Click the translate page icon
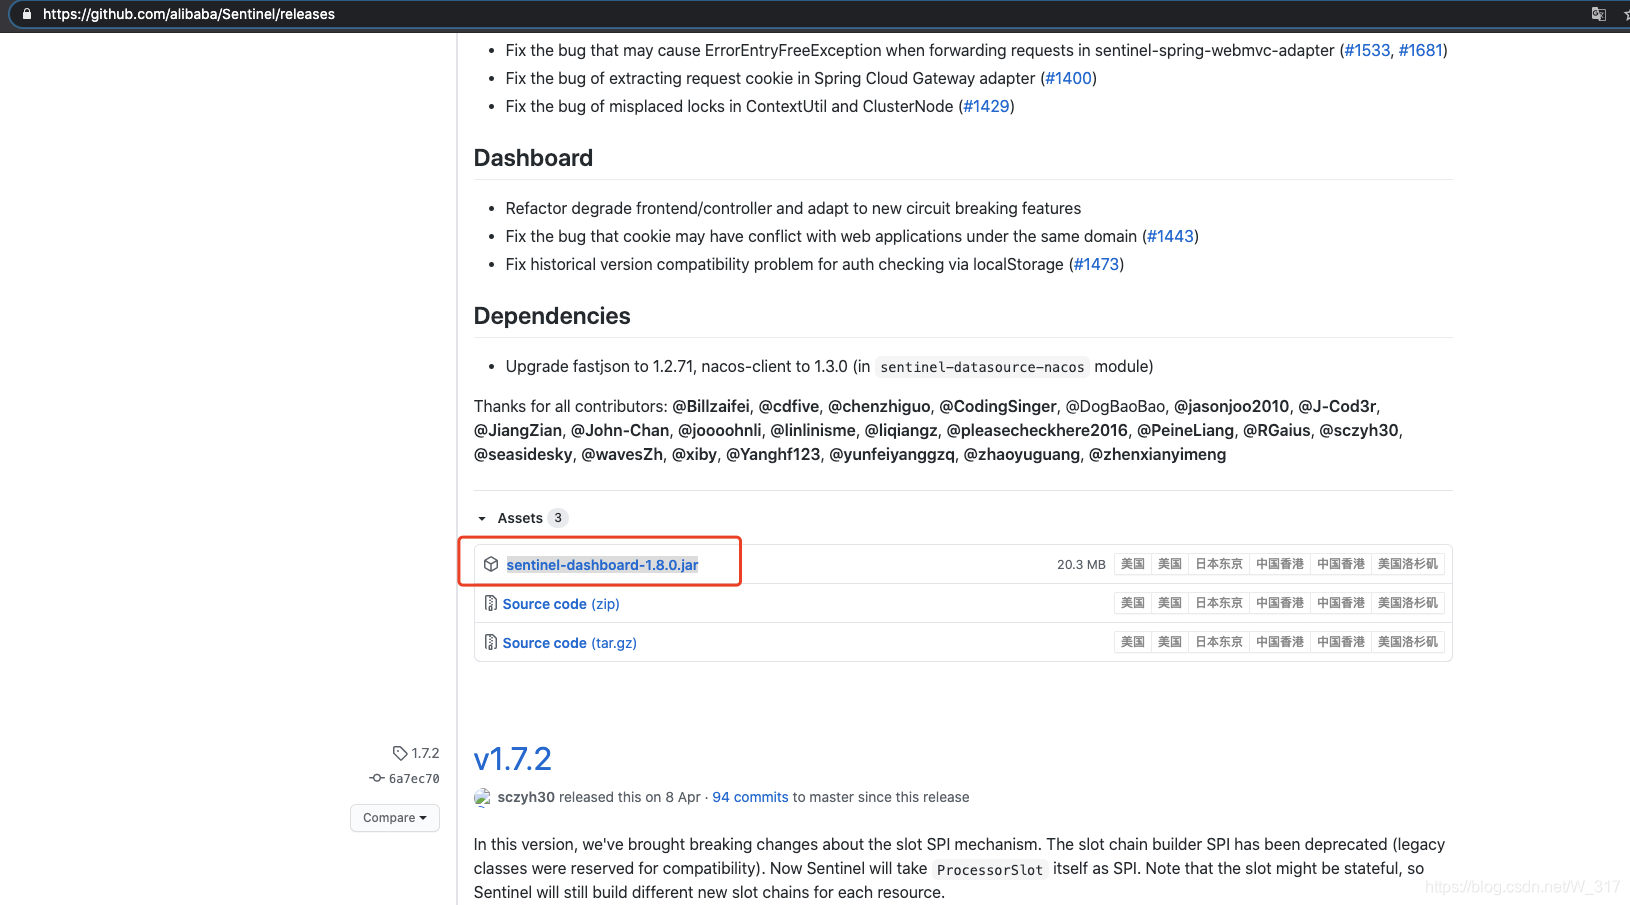Screen dimensions: 1630x905 click(x=1598, y=14)
